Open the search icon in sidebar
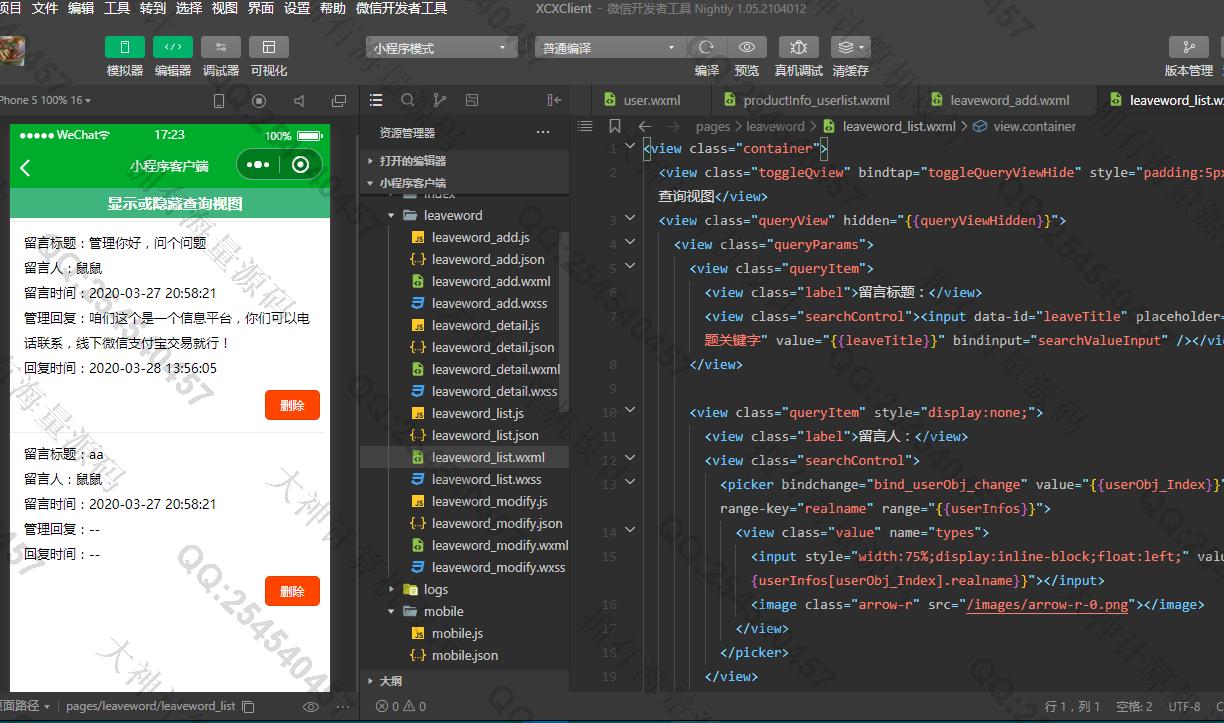Viewport: 1224px width, 723px height. (408, 100)
